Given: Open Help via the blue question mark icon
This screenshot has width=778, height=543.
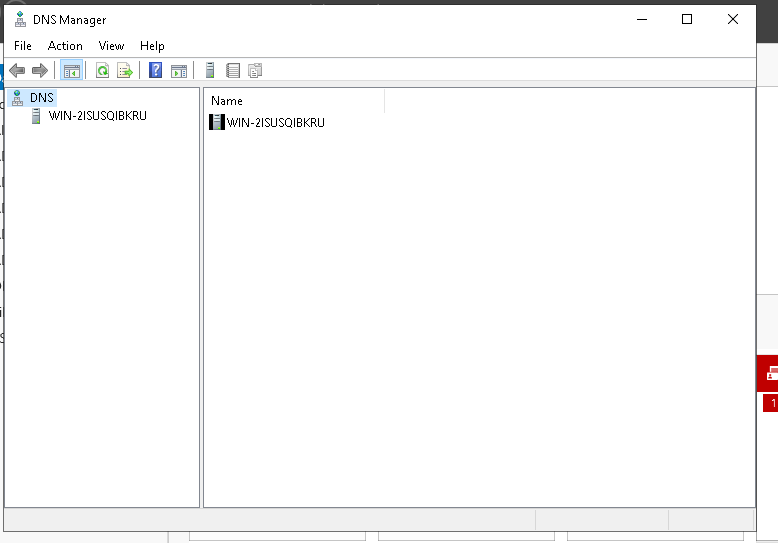Looking at the screenshot, I should pyautogui.click(x=155, y=70).
